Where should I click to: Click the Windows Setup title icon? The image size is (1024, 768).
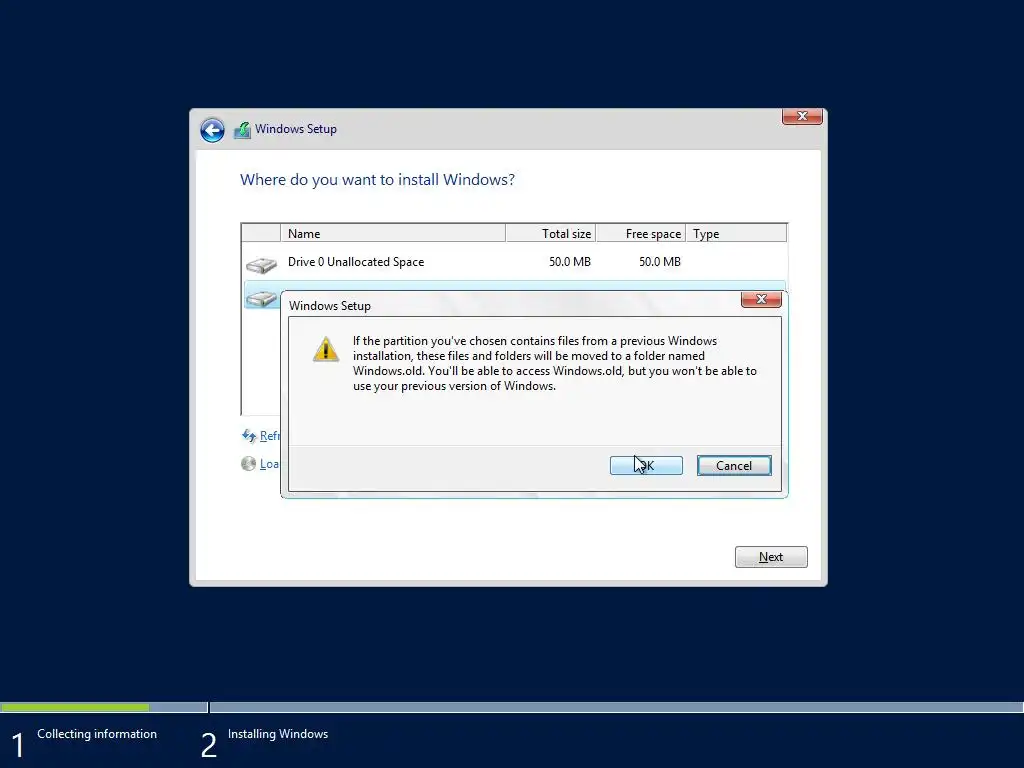click(x=242, y=130)
